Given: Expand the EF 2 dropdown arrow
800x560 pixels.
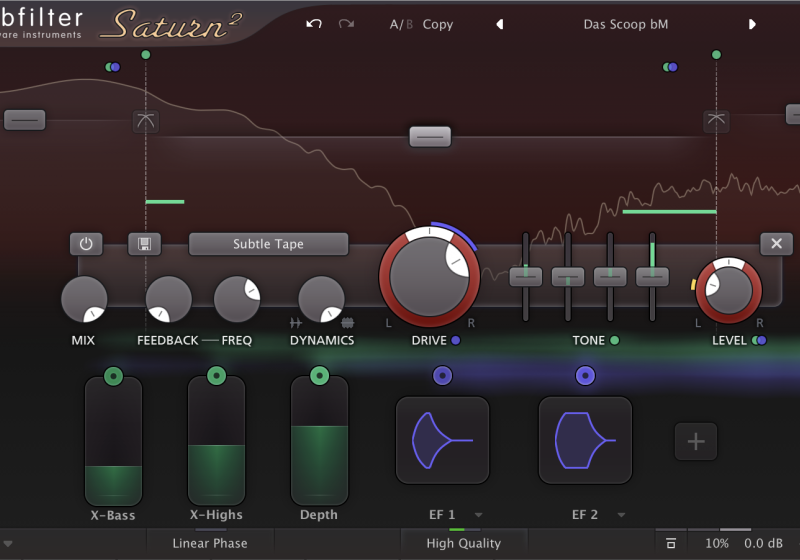Looking at the screenshot, I should coord(621,515).
